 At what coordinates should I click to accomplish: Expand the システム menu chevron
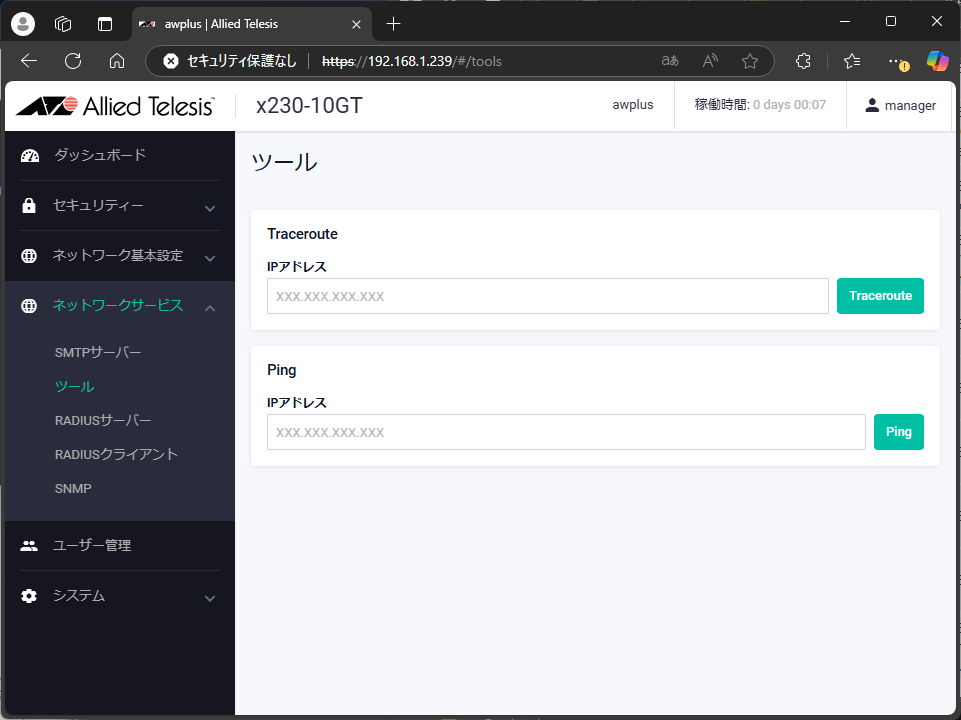pyautogui.click(x=210, y=598)
